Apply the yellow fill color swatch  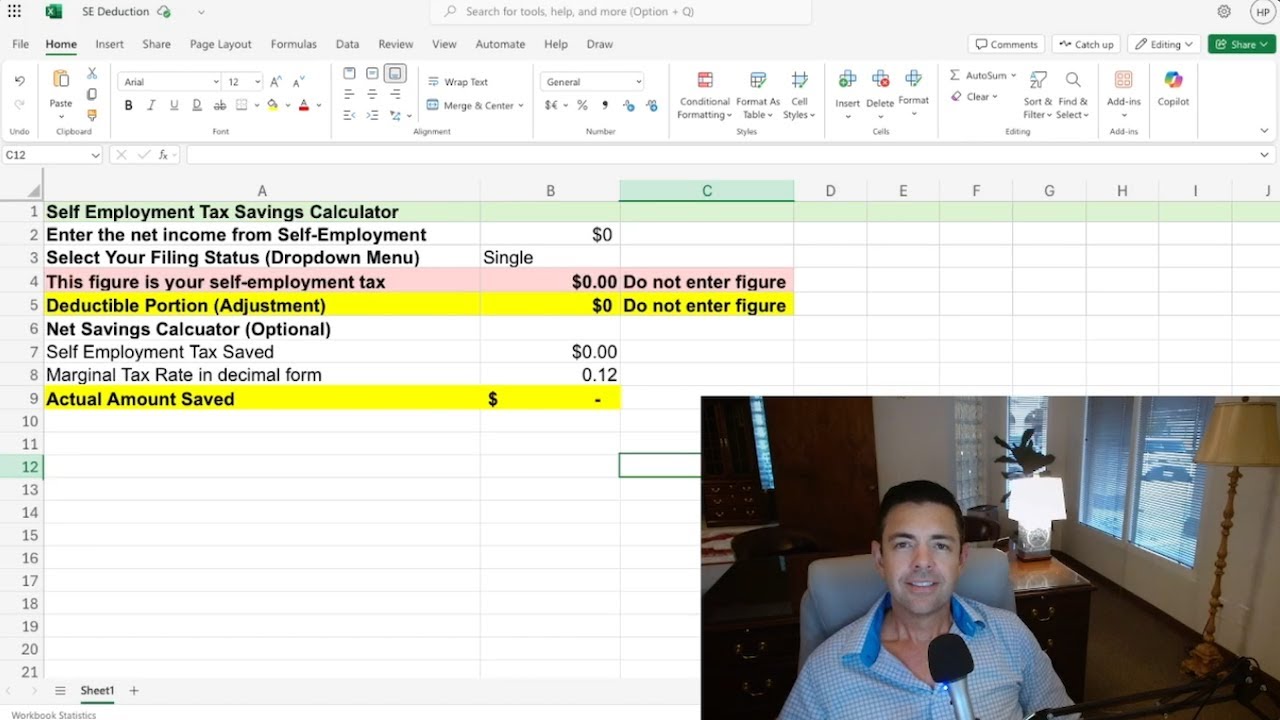tap(273, 105)
